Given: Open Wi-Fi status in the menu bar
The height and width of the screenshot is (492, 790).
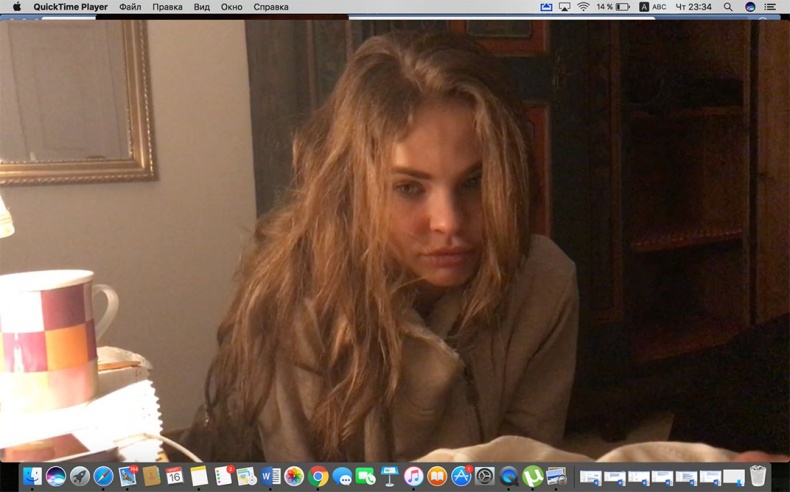Looking at the screenshot, I should [583, 7].
